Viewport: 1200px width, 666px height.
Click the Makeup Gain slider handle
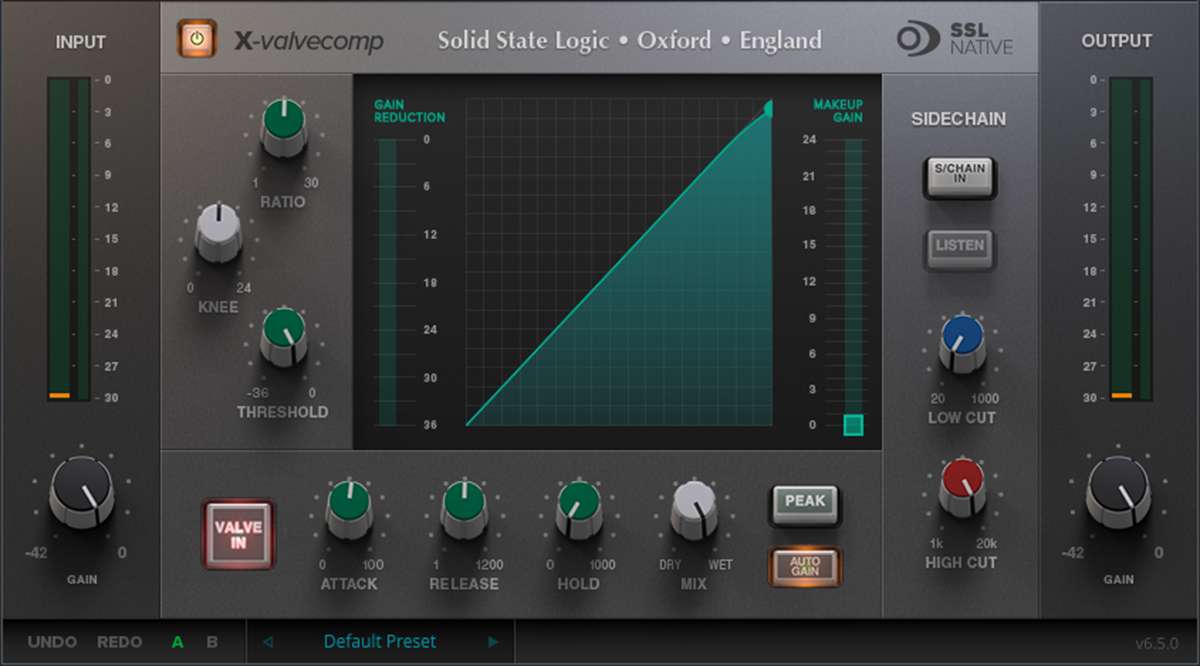pos(853,425)
